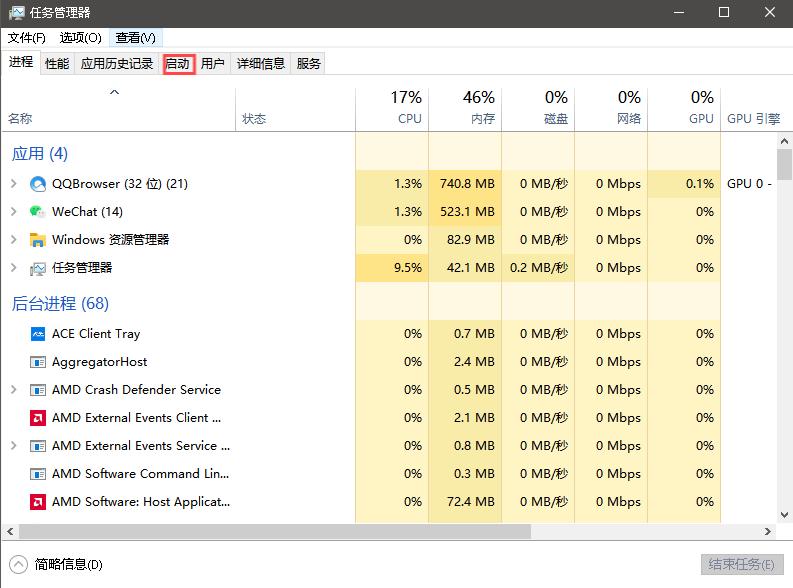This screenshot has width=793, height=588.
Task: Click the 任务管理器 process icon
Action: 38,268
